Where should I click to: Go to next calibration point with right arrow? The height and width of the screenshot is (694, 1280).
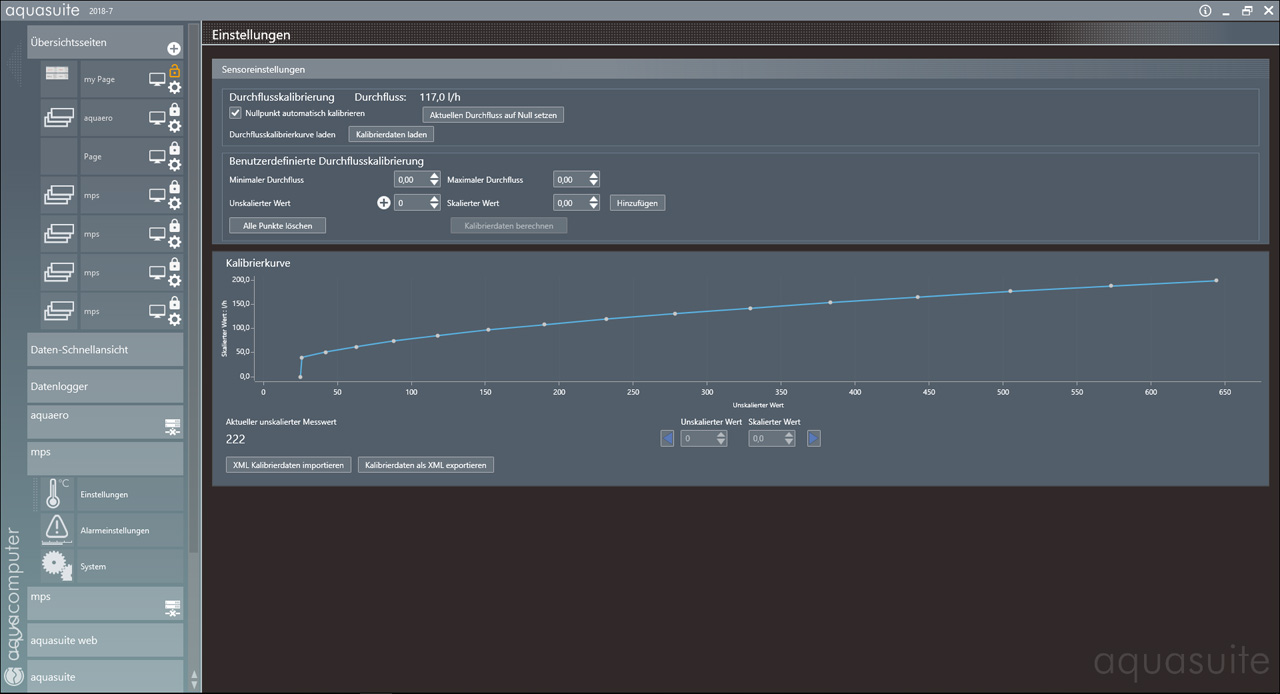click(814, 438)
